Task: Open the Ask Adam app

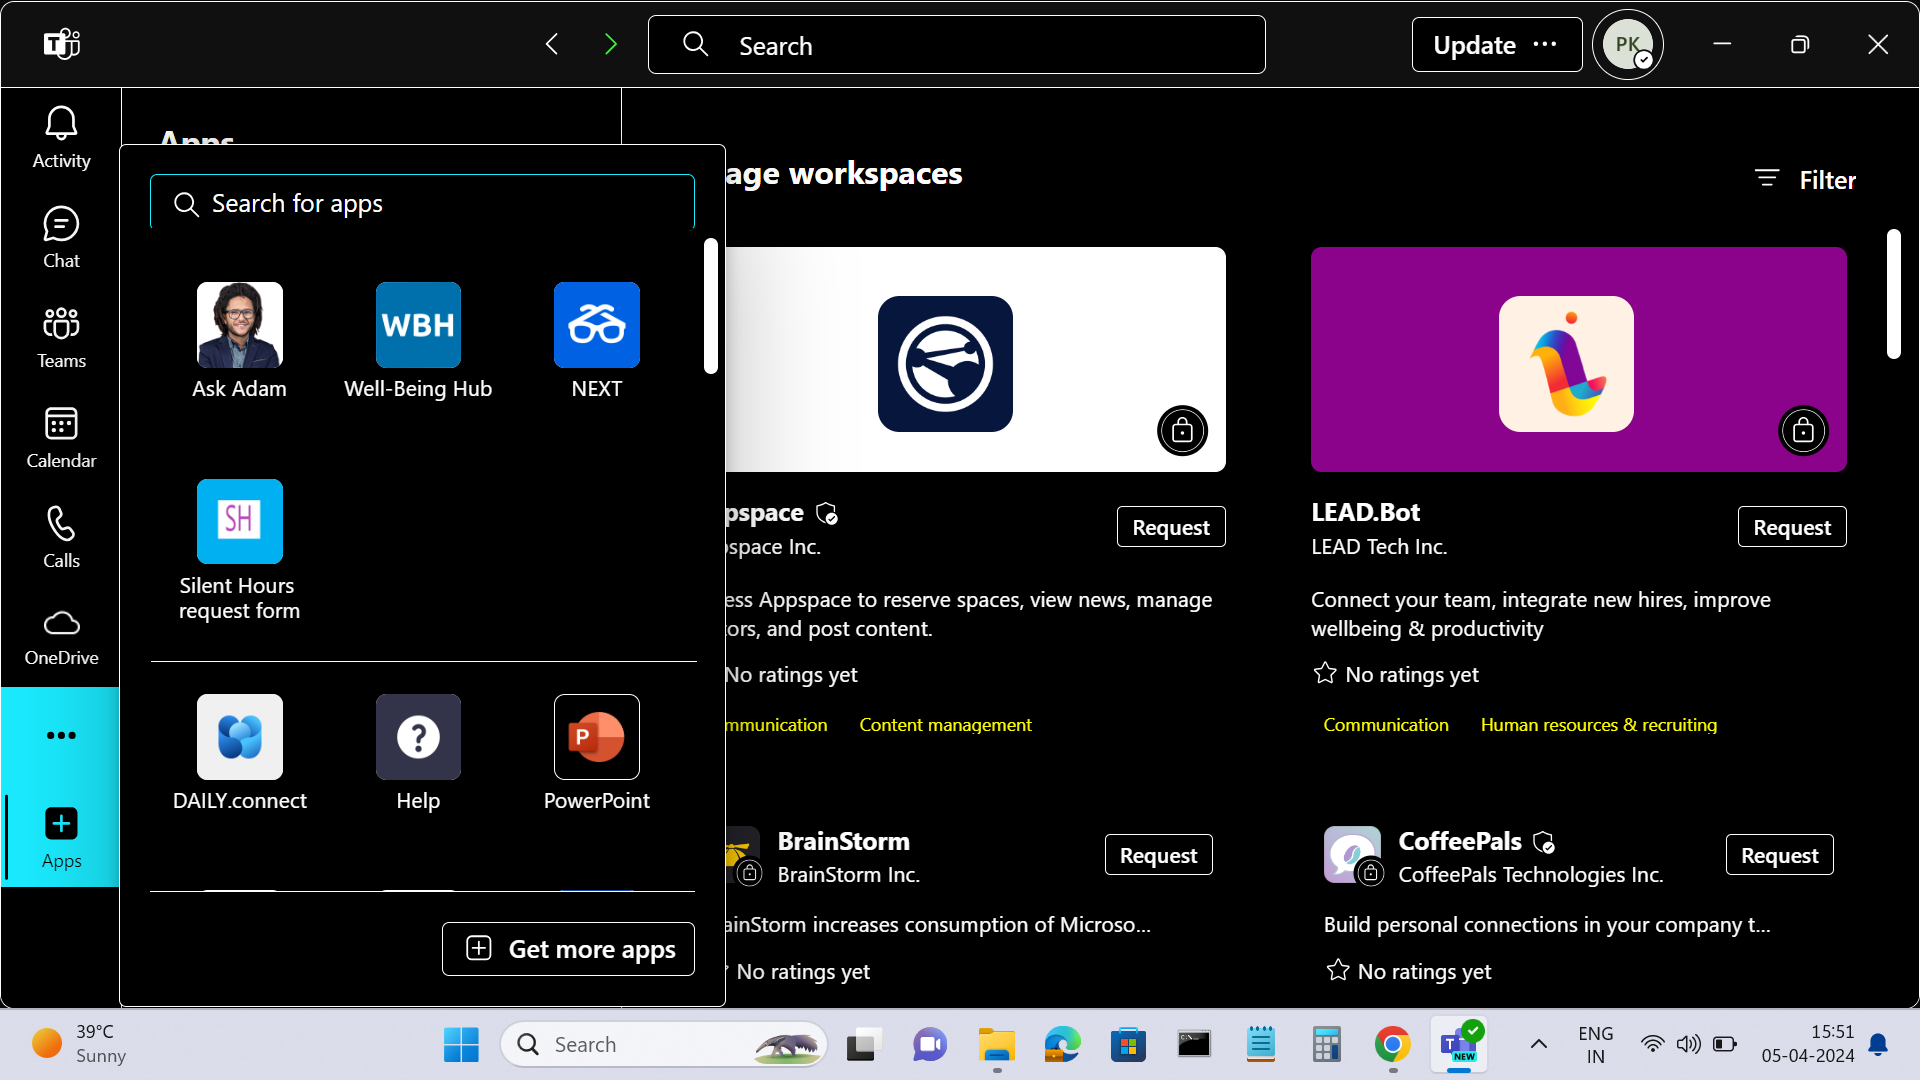Action: tap(239, 325)
